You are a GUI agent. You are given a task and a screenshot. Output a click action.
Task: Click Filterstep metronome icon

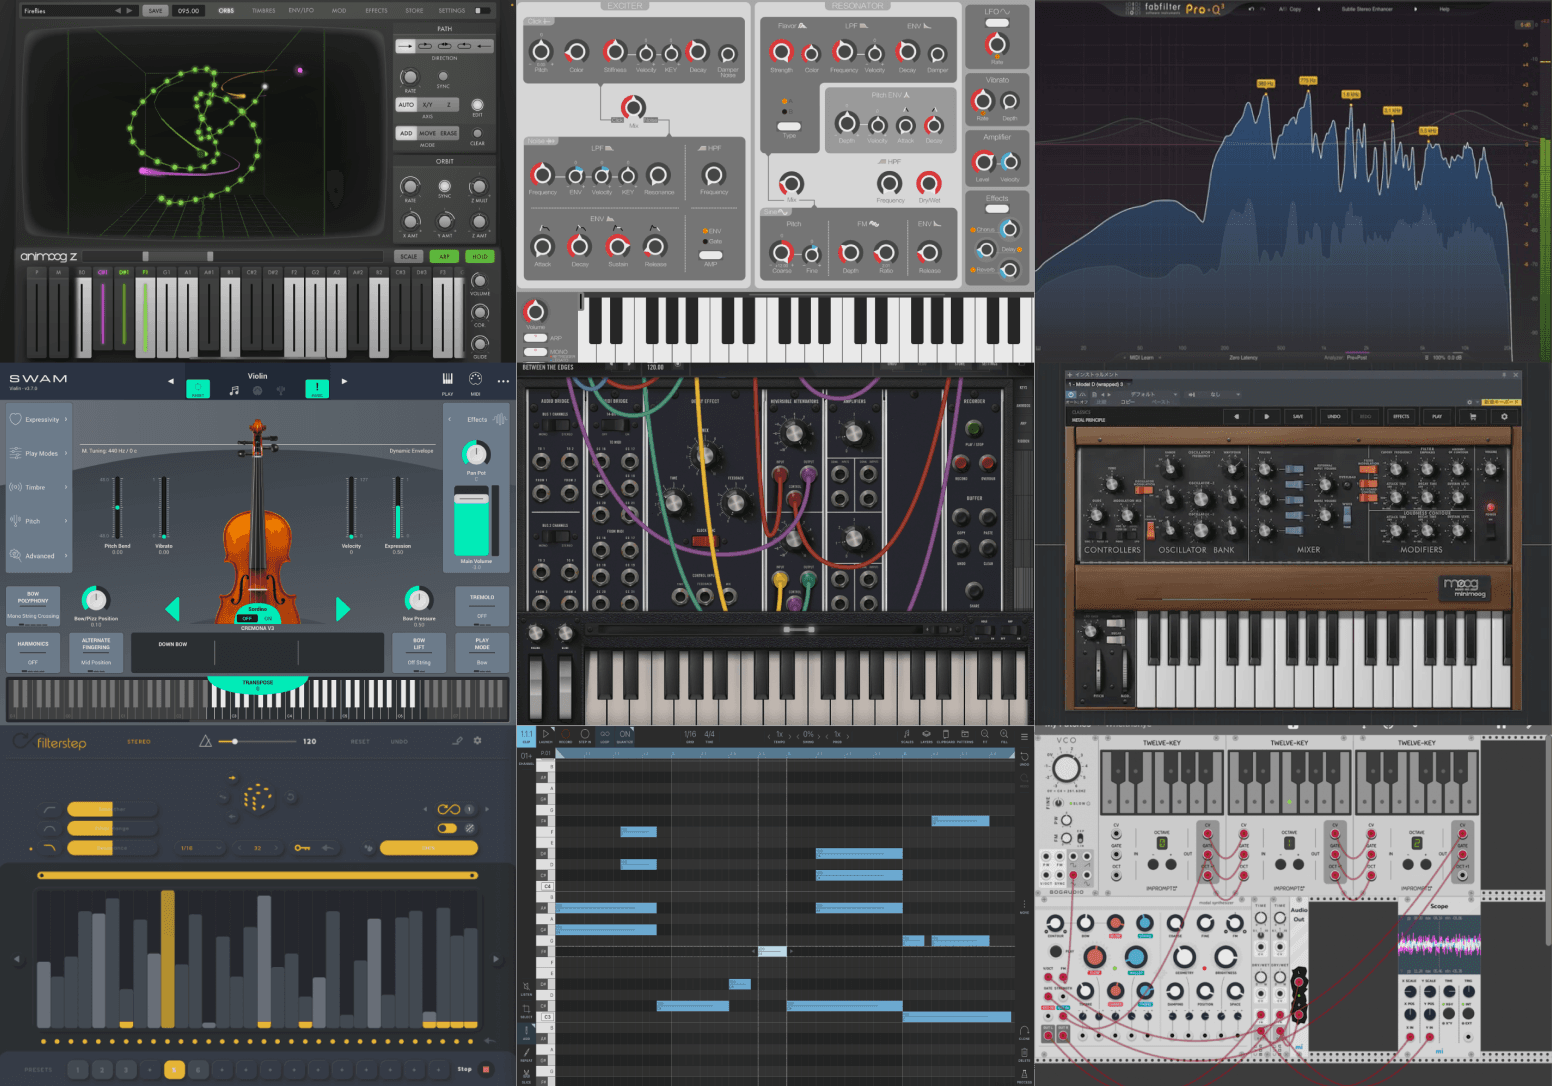point(205,741)
